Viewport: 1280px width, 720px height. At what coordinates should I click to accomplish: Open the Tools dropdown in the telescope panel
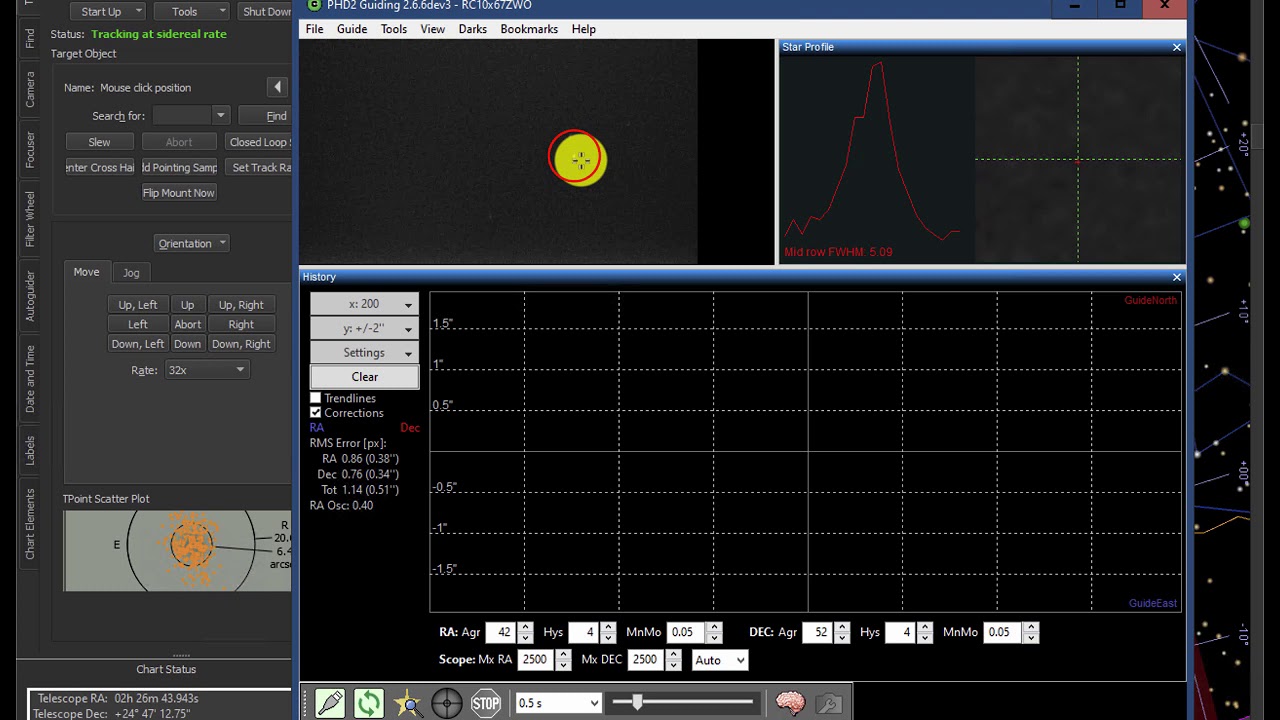coord(192,11)
